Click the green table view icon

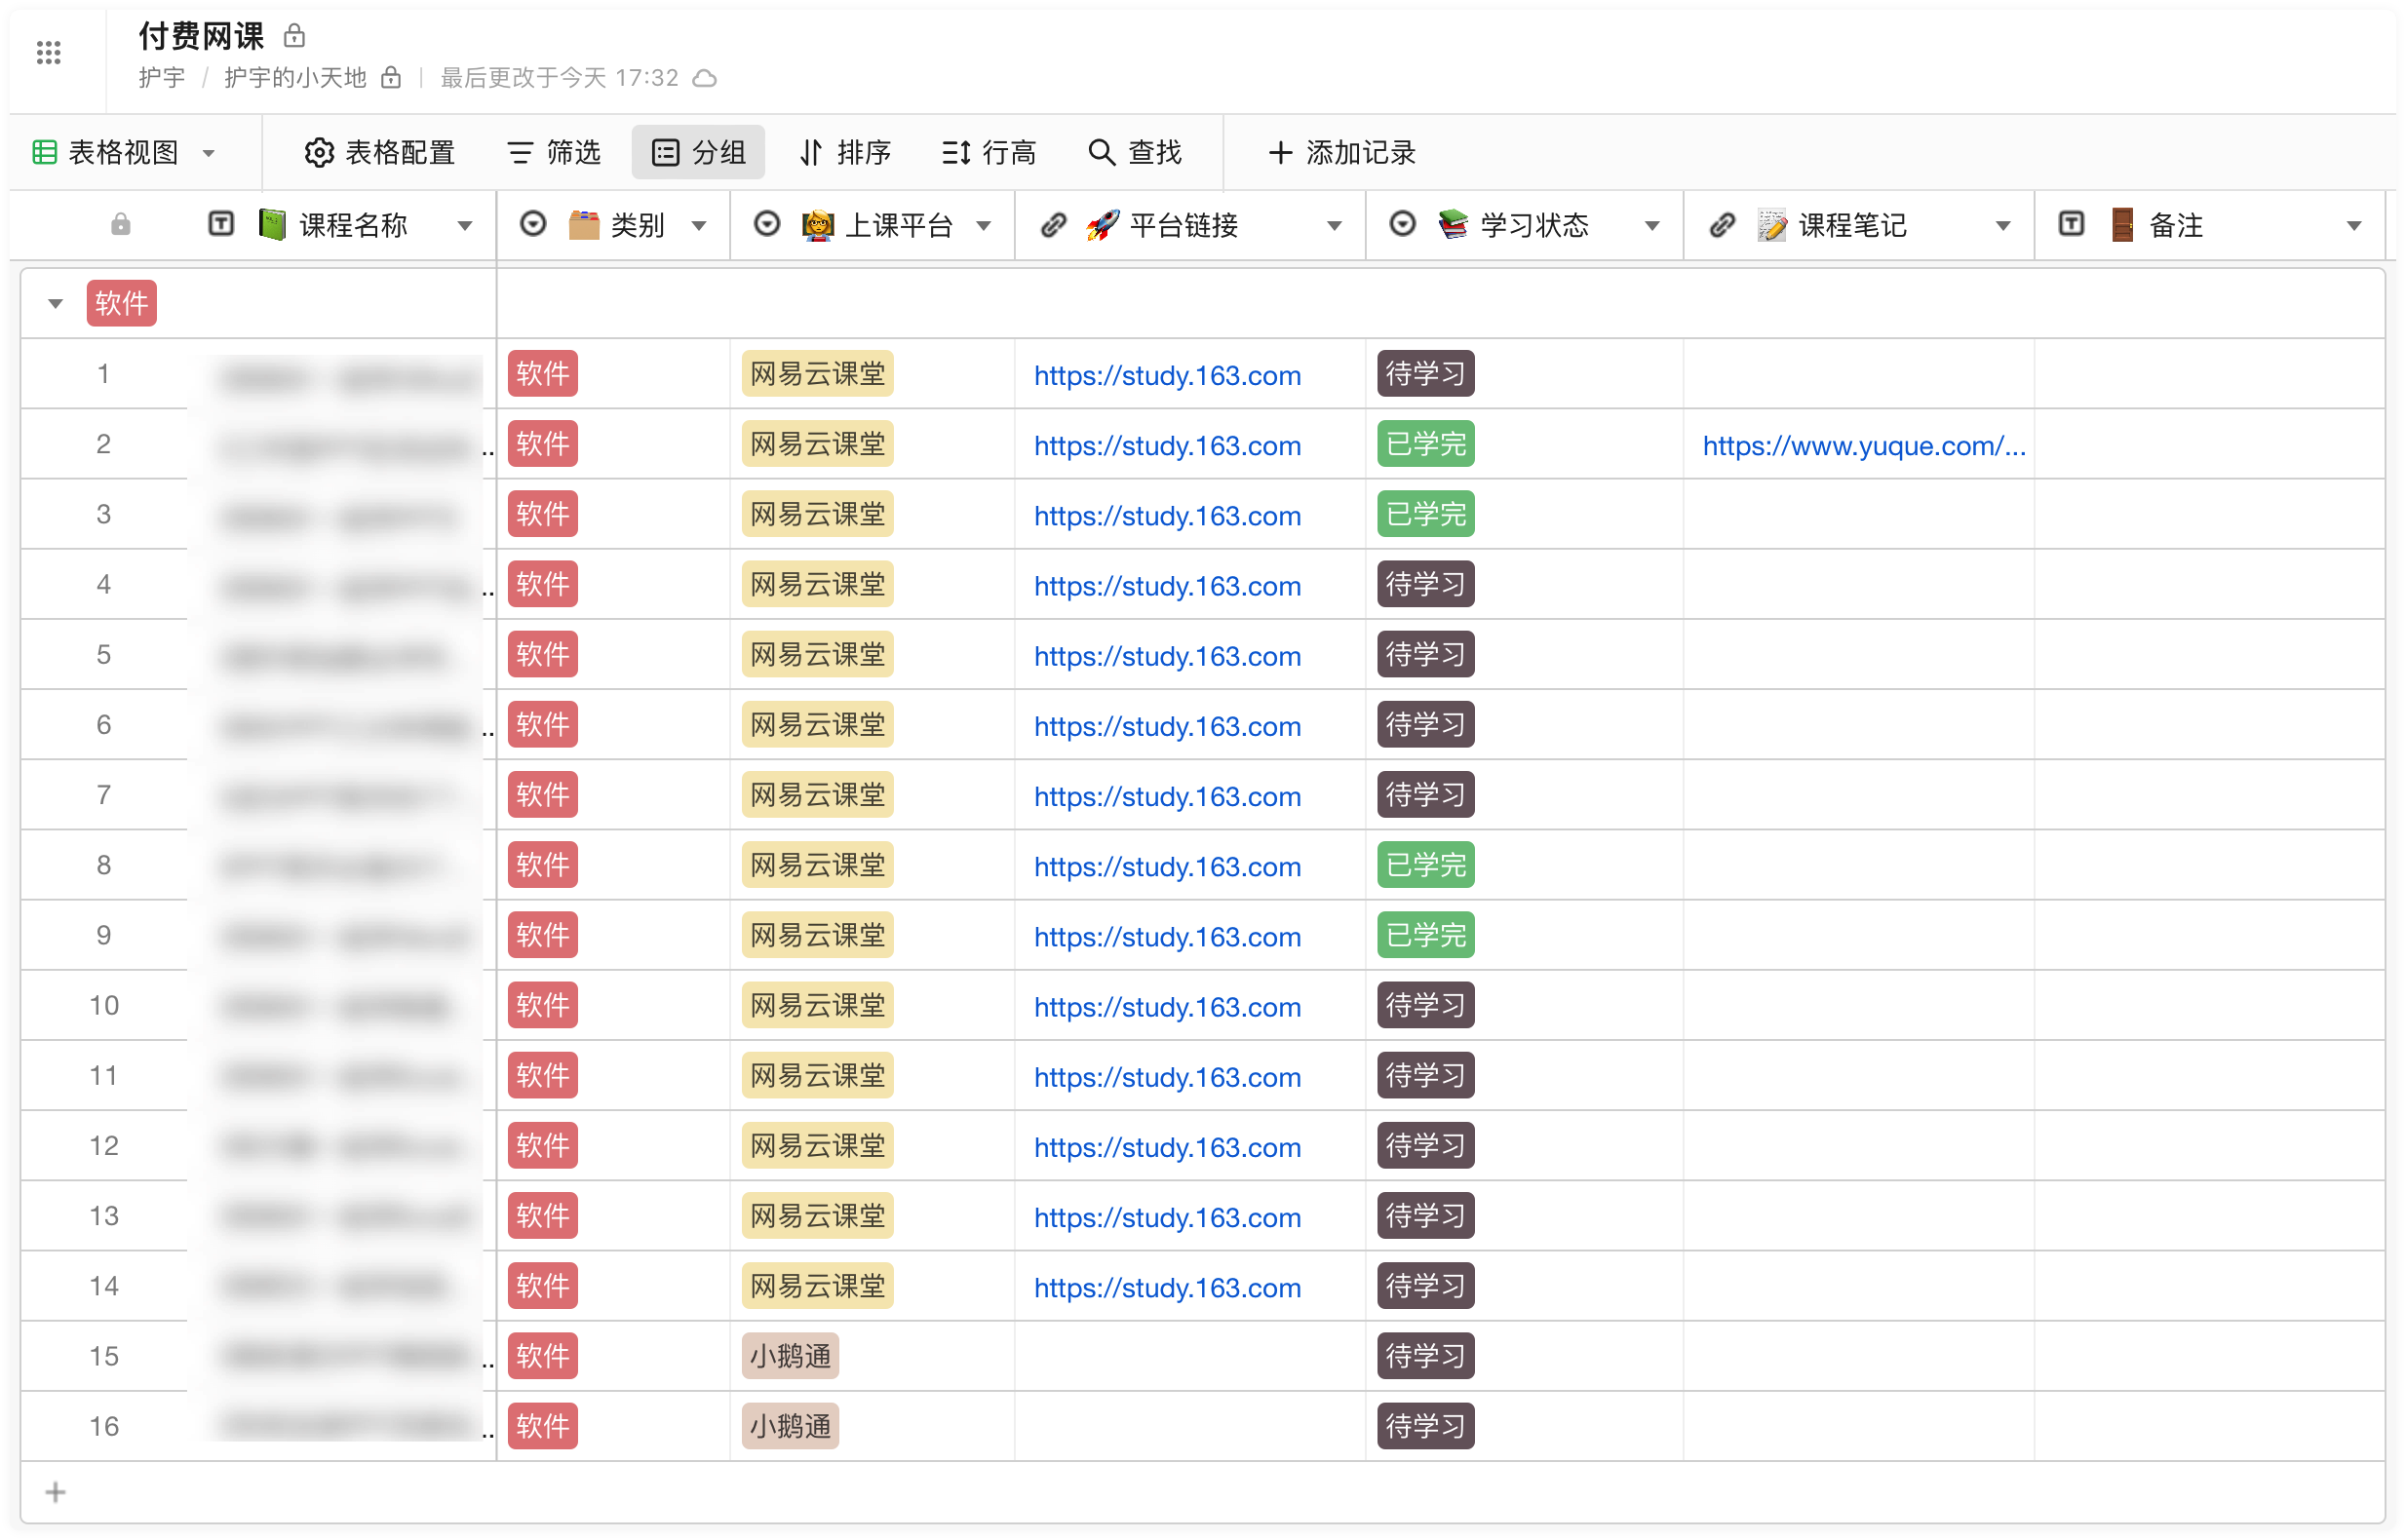pos(44,152)
